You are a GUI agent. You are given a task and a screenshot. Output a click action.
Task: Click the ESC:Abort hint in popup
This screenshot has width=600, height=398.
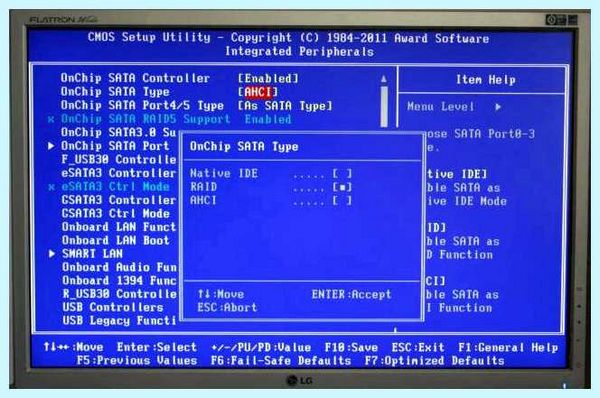point(227,307)
